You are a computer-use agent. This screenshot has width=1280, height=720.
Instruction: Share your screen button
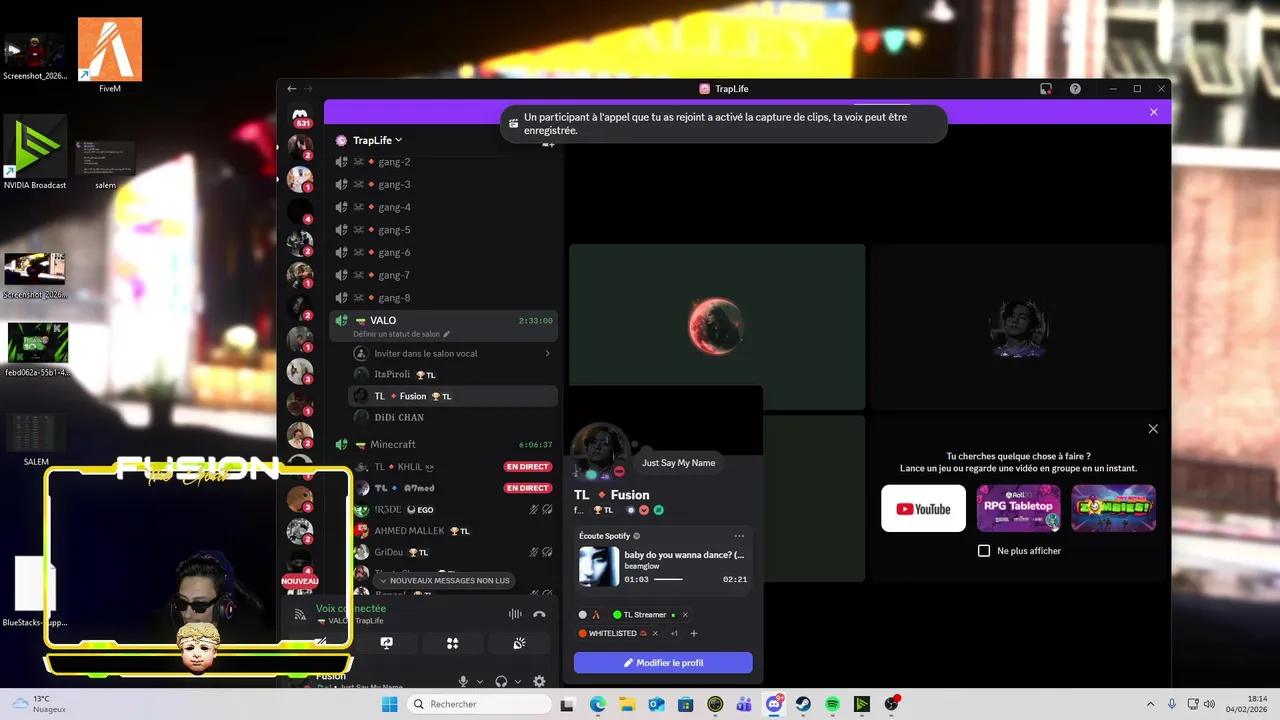(x=386, y=643)
